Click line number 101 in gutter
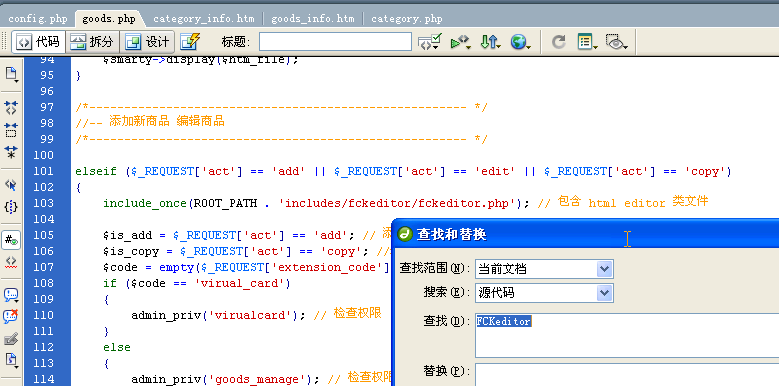The width and height of the screenshot is (779, 386). click(x=43, y=171)
